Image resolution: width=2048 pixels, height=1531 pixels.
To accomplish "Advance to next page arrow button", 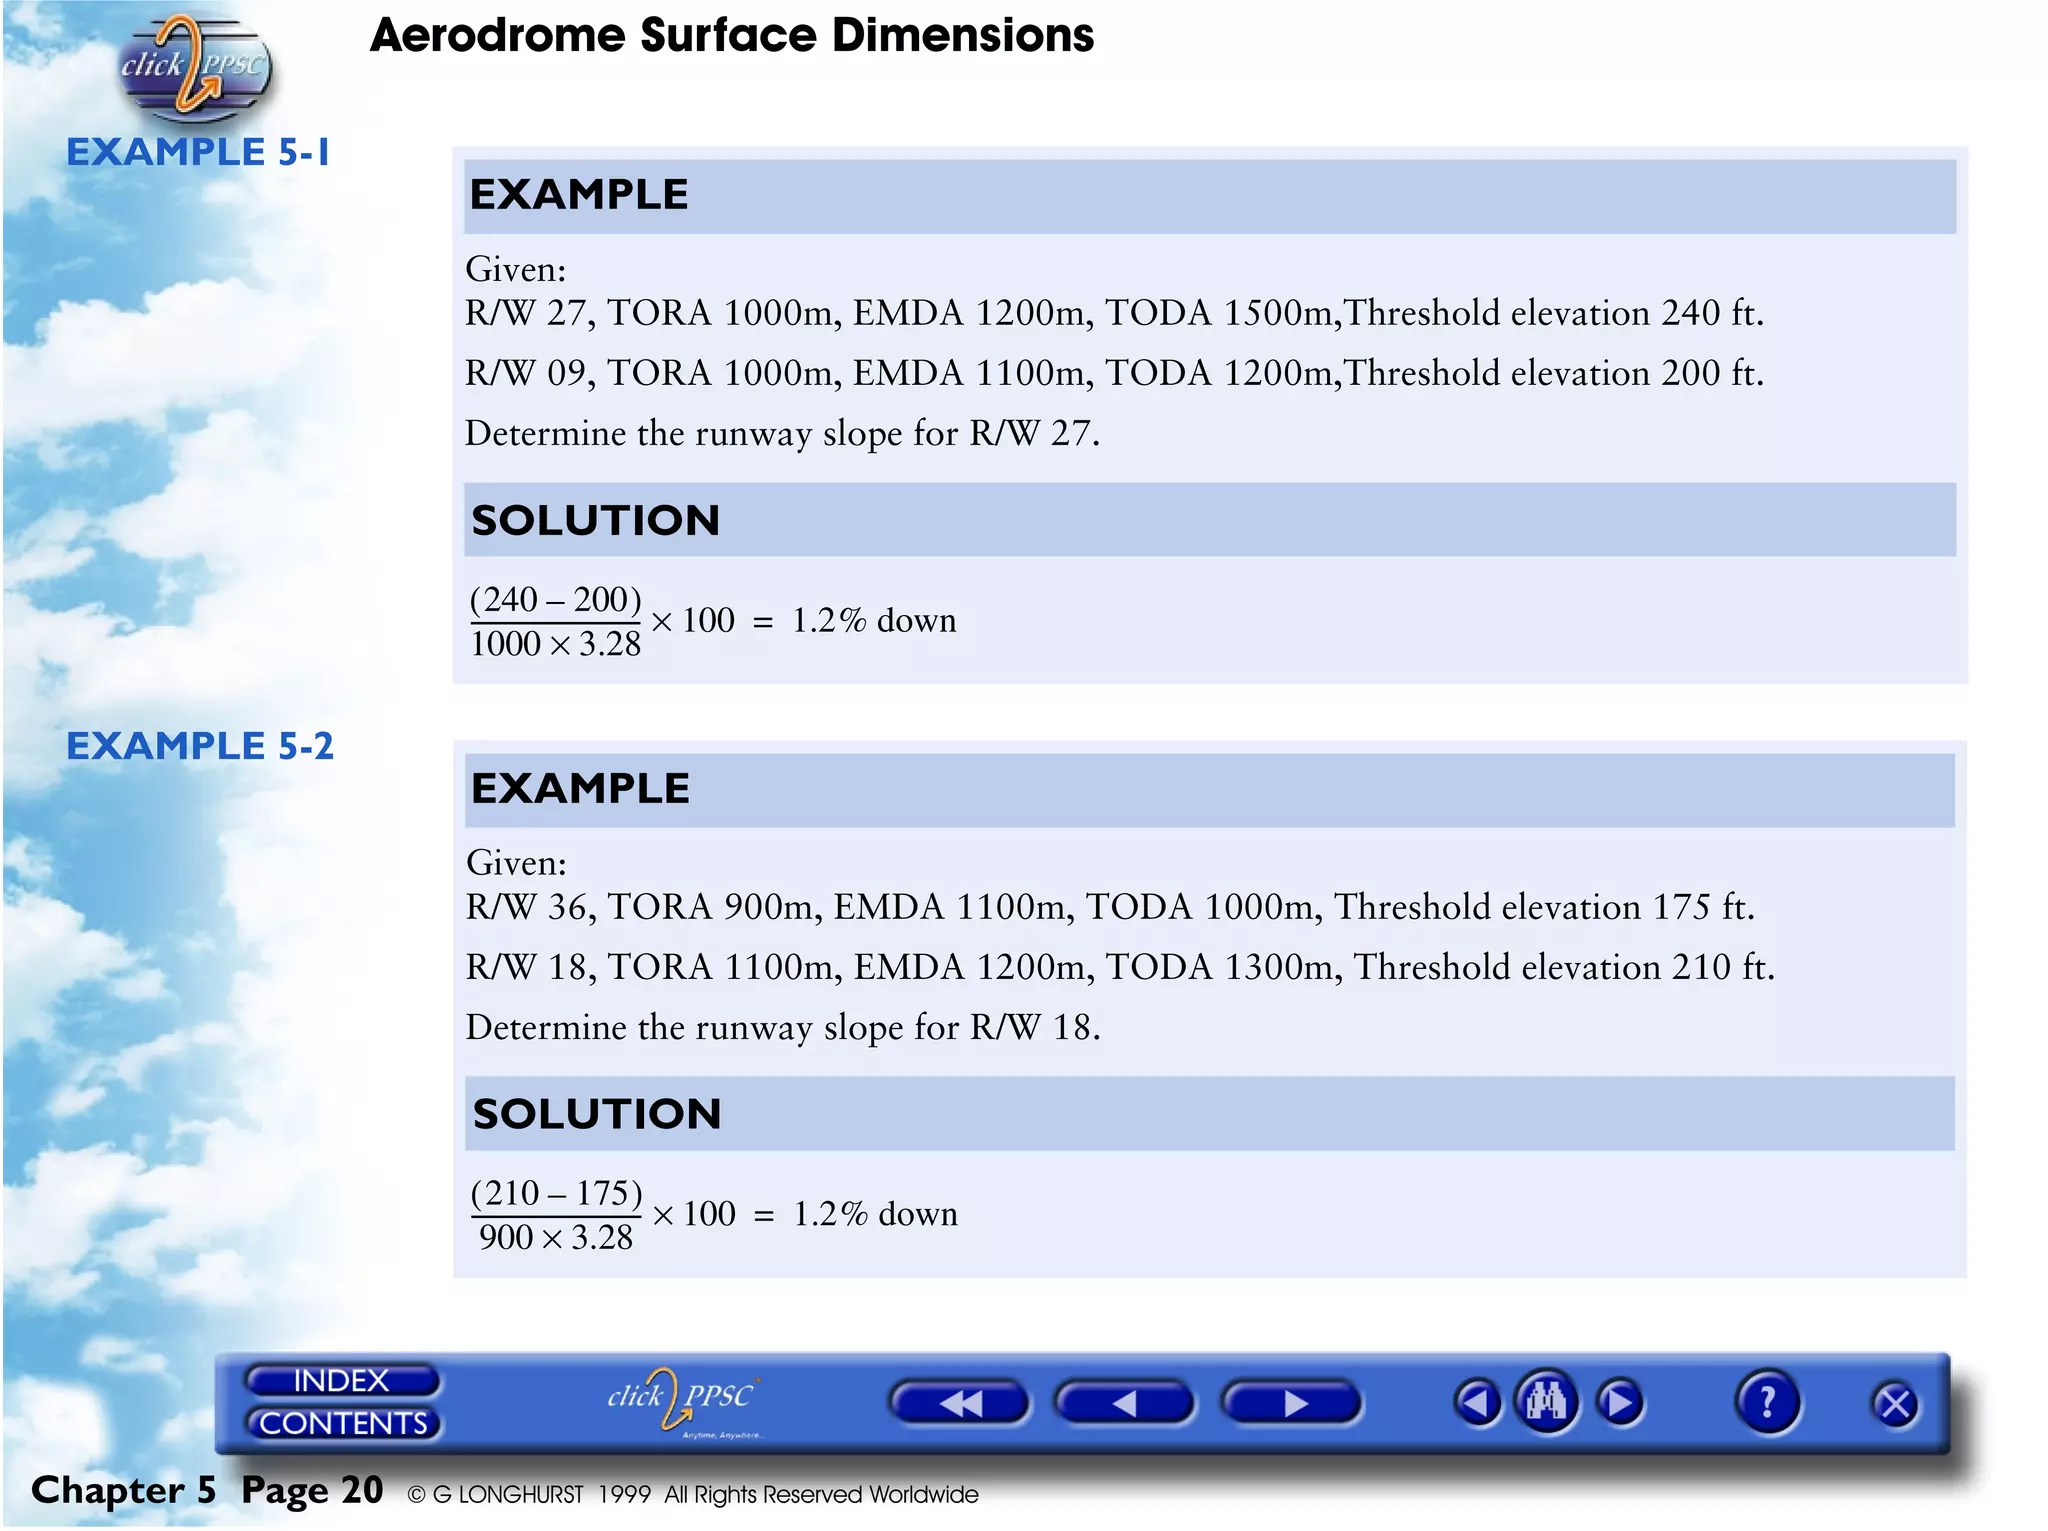I will (x=1292, y=1403).
